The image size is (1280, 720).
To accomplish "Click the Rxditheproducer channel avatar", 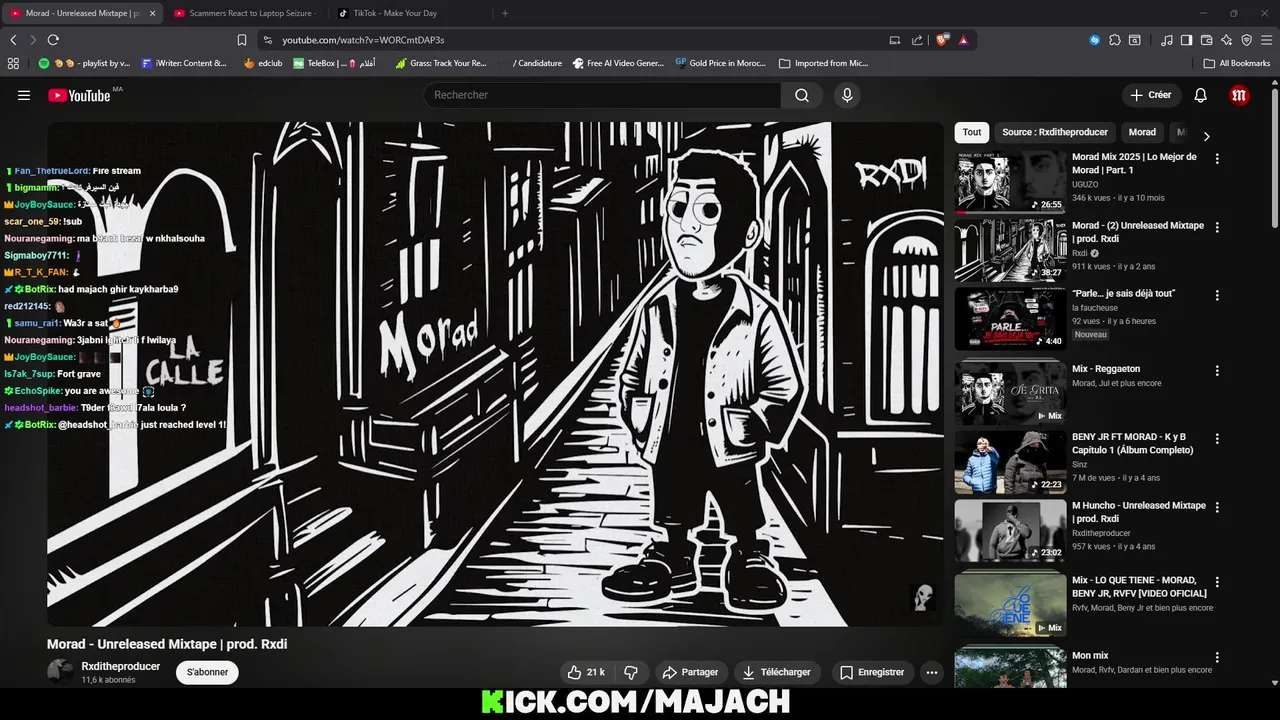I will pos(60,672).
